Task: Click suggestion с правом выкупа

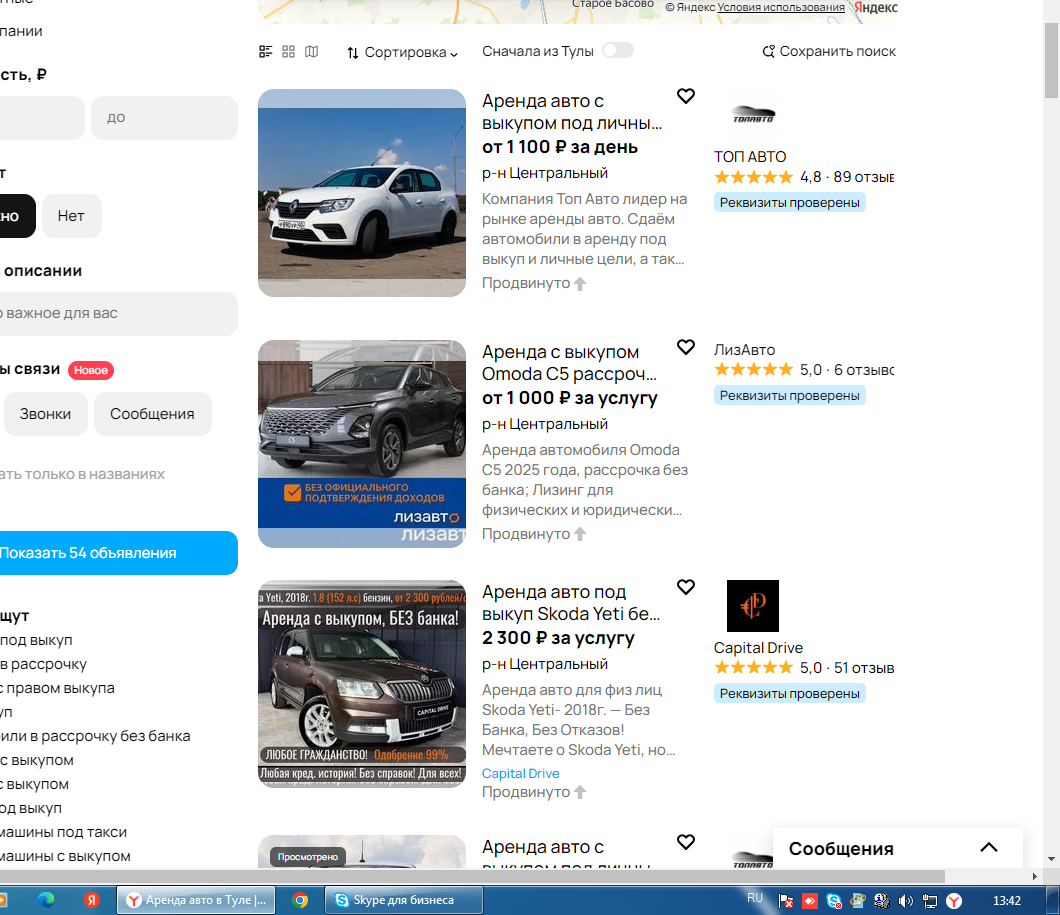Action: pos(57,688)
